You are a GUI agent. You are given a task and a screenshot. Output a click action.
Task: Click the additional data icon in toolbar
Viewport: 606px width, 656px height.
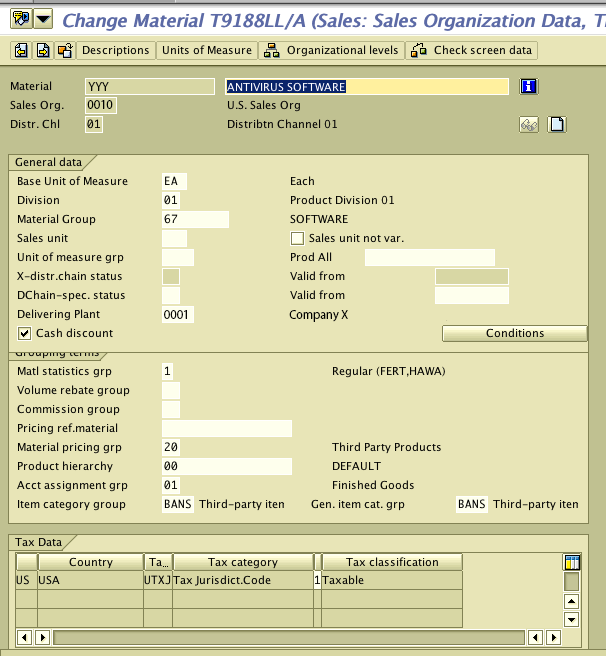point(65,51)
